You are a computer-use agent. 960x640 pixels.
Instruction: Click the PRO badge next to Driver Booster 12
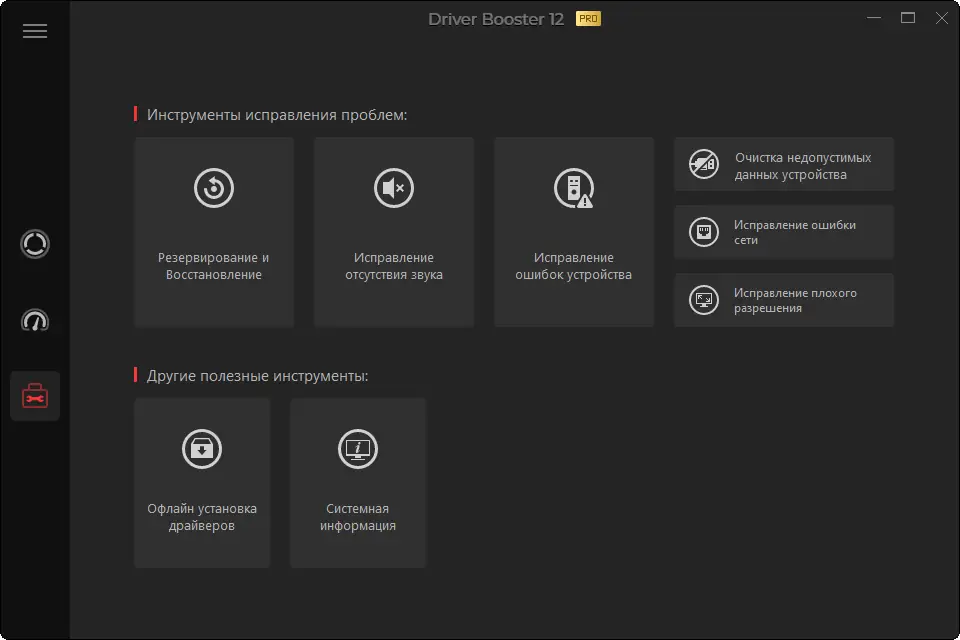[x=588, y=17]
